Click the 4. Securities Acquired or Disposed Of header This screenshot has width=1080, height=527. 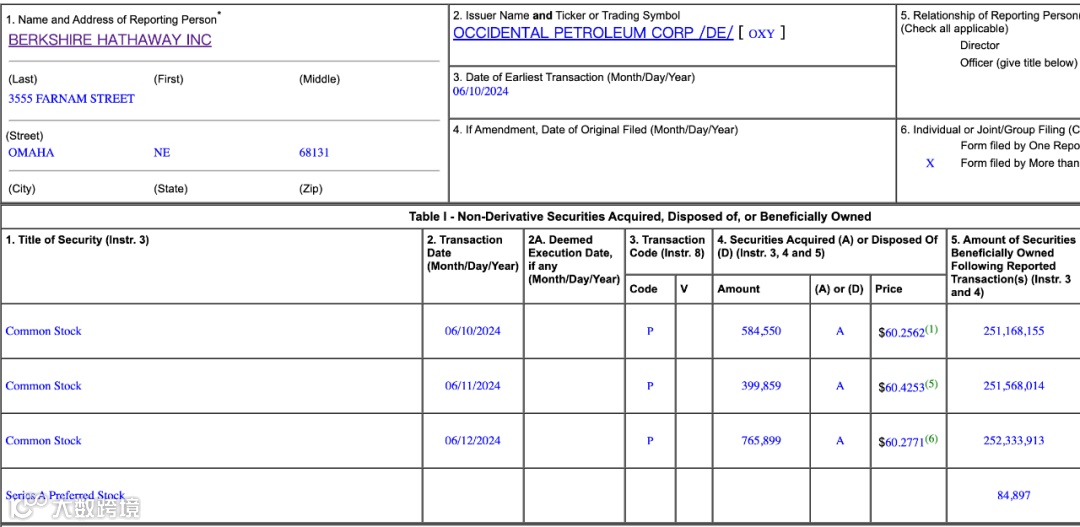point(827,247)
